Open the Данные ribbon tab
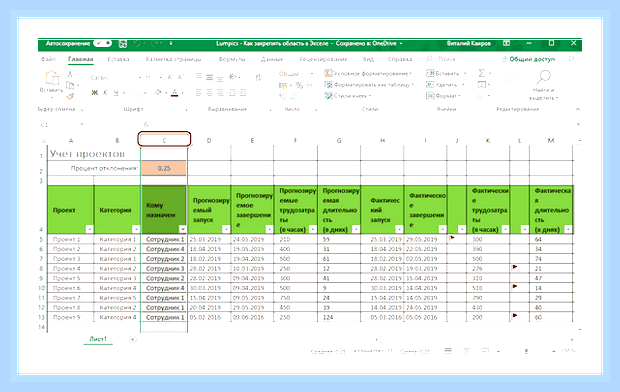The width and height of the screenshot is (620, 392). (272, 59)
